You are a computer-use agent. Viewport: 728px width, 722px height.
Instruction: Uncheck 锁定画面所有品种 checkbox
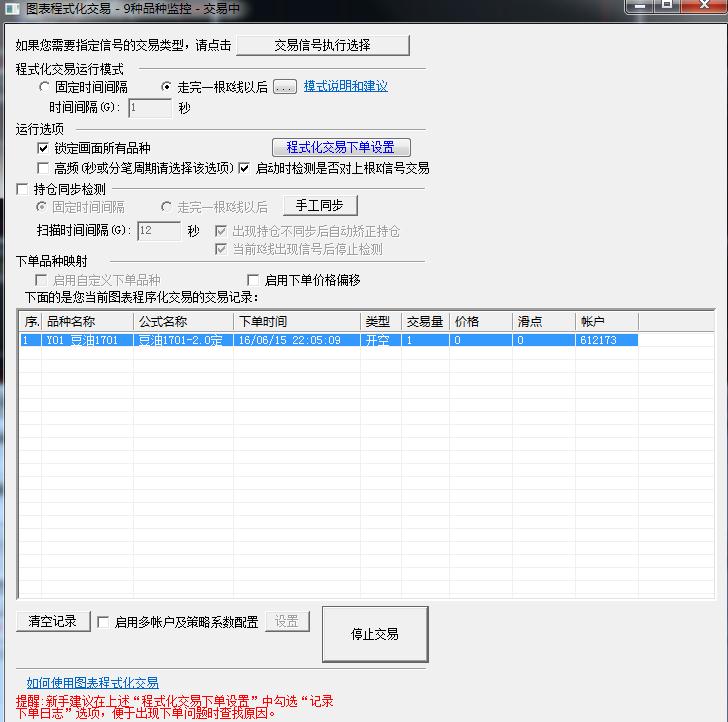(x=43, y=148)
